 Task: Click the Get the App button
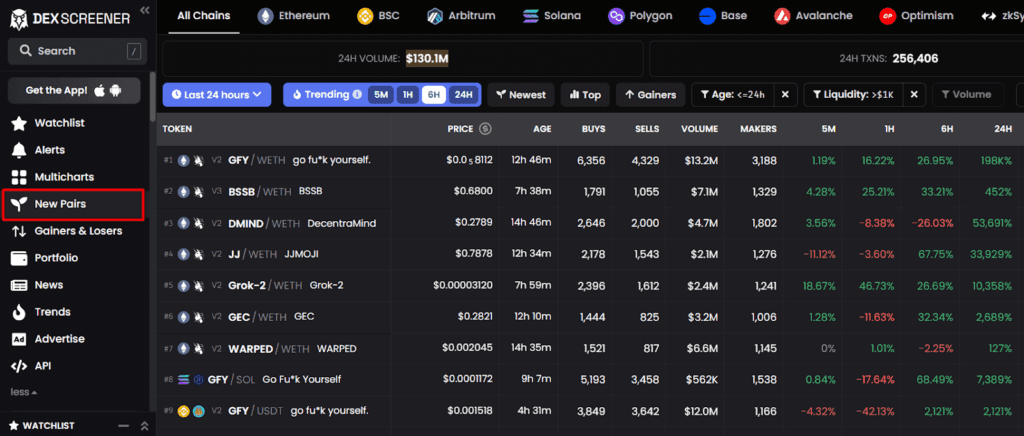74,90
